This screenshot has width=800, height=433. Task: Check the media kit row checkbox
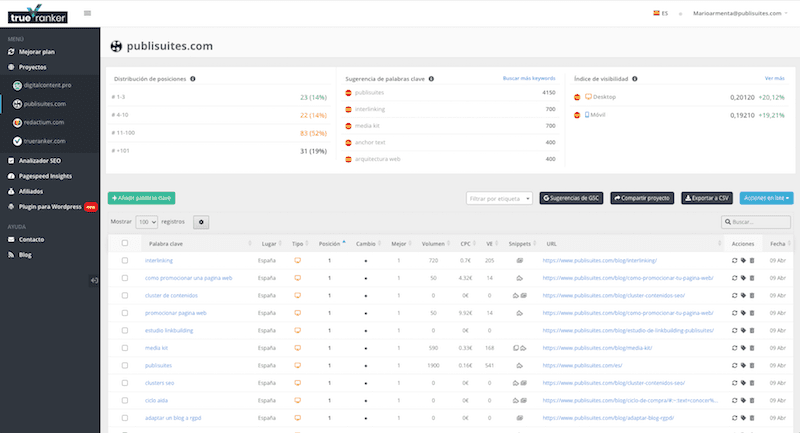pos(124,348)
